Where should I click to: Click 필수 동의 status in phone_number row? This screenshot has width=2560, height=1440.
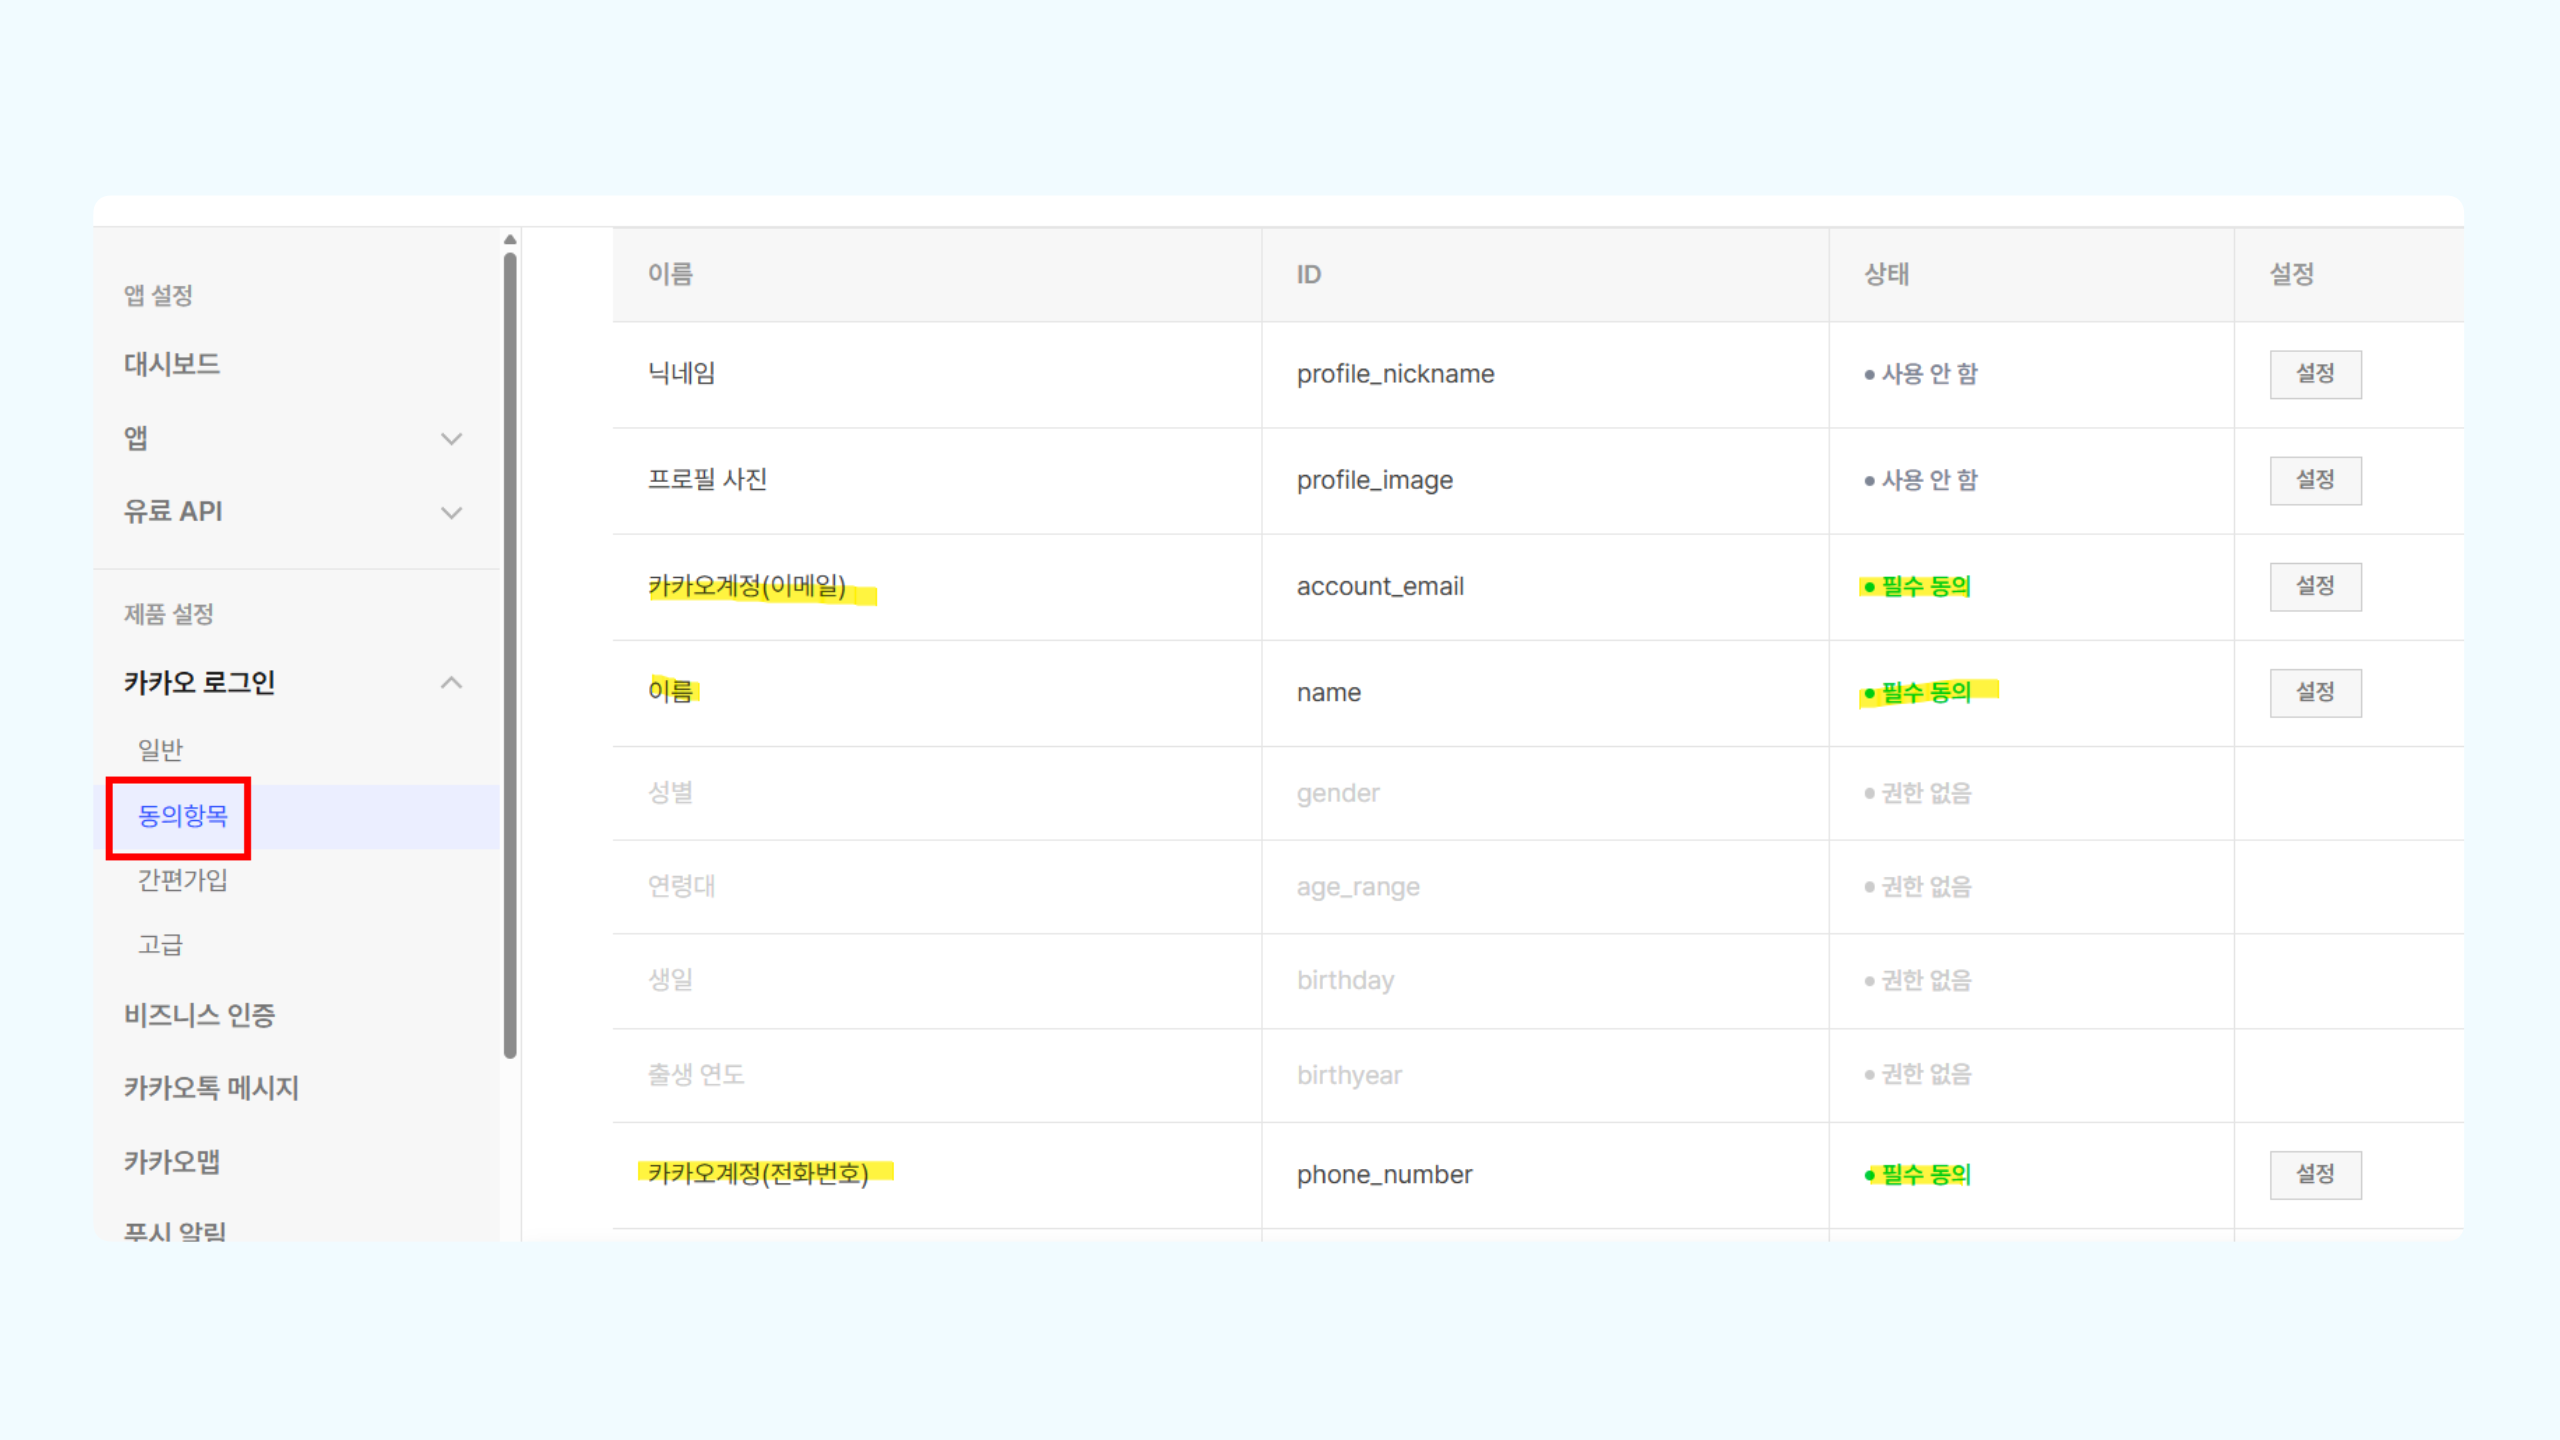tap(1917, 1174)
